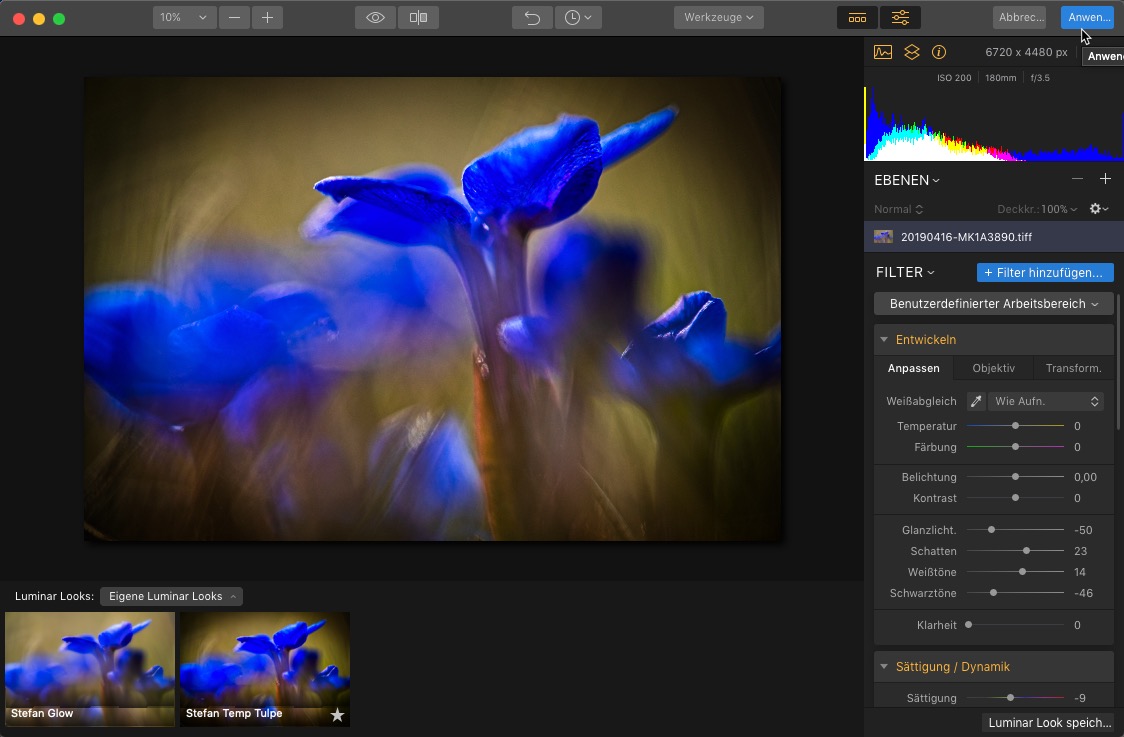Switch to the Objektiv tab
The width and height of the screenshot is (1124, 737).
(x=993, y=368)
